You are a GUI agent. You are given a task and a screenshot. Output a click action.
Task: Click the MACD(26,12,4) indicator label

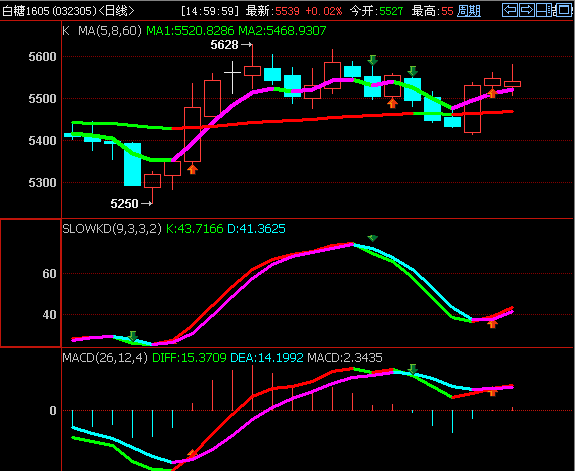click(x=105, y=357)
